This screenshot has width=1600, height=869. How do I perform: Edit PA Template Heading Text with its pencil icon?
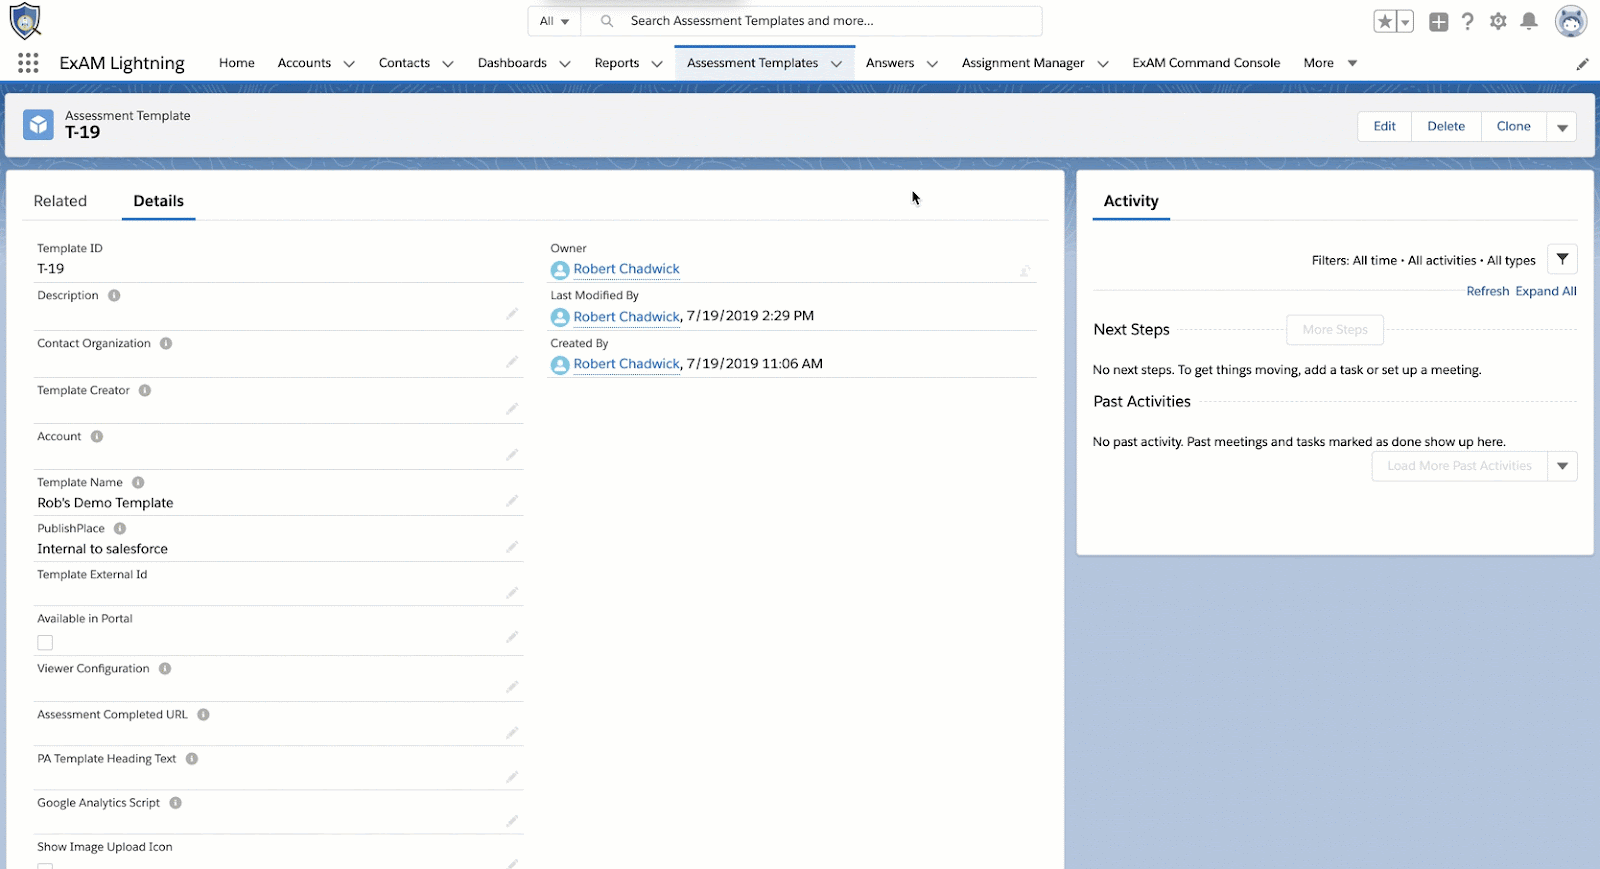point(512,777)
